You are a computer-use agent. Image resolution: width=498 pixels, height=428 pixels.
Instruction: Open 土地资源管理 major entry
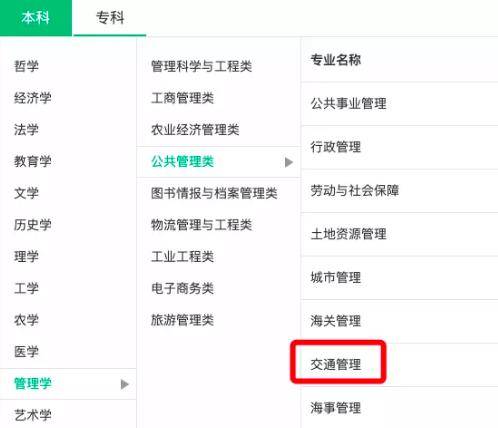coord(348,234)
